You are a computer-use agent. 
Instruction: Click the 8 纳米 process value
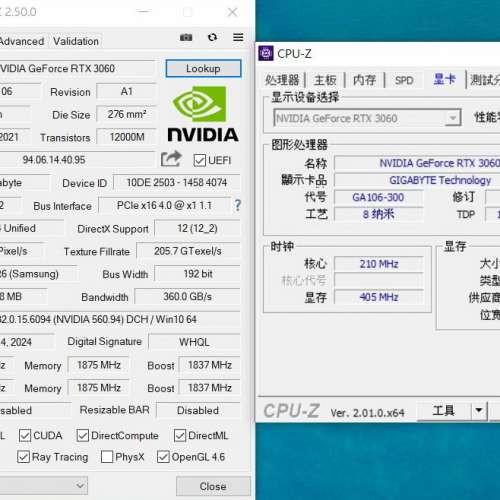[x=378, y=214]
